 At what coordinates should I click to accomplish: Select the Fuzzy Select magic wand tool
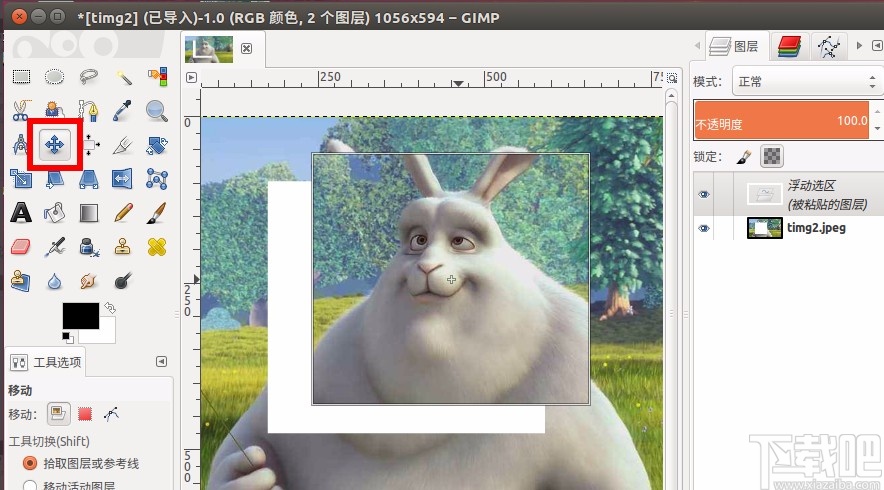(x=123, y=77)
